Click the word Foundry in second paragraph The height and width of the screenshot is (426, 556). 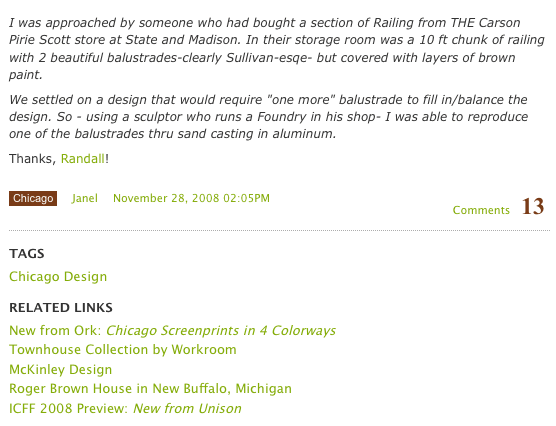pyautogui.click(x=282, y=117)
